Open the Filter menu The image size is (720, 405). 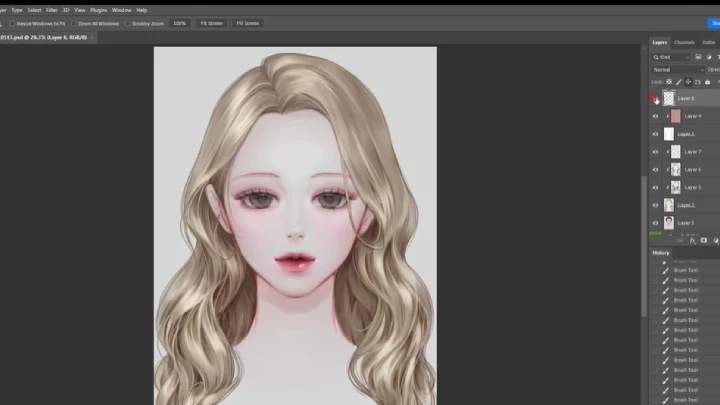(51, 10)
